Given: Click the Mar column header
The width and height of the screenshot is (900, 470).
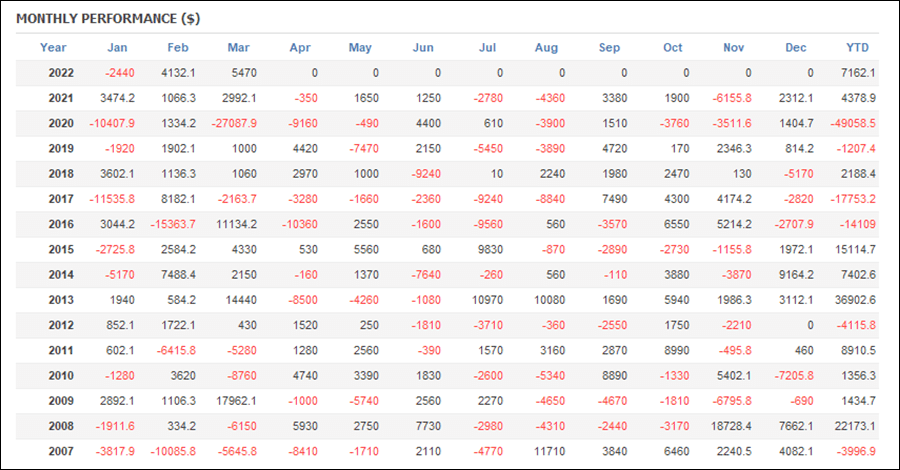Looking at the screenshot, I should pos(239,48).
